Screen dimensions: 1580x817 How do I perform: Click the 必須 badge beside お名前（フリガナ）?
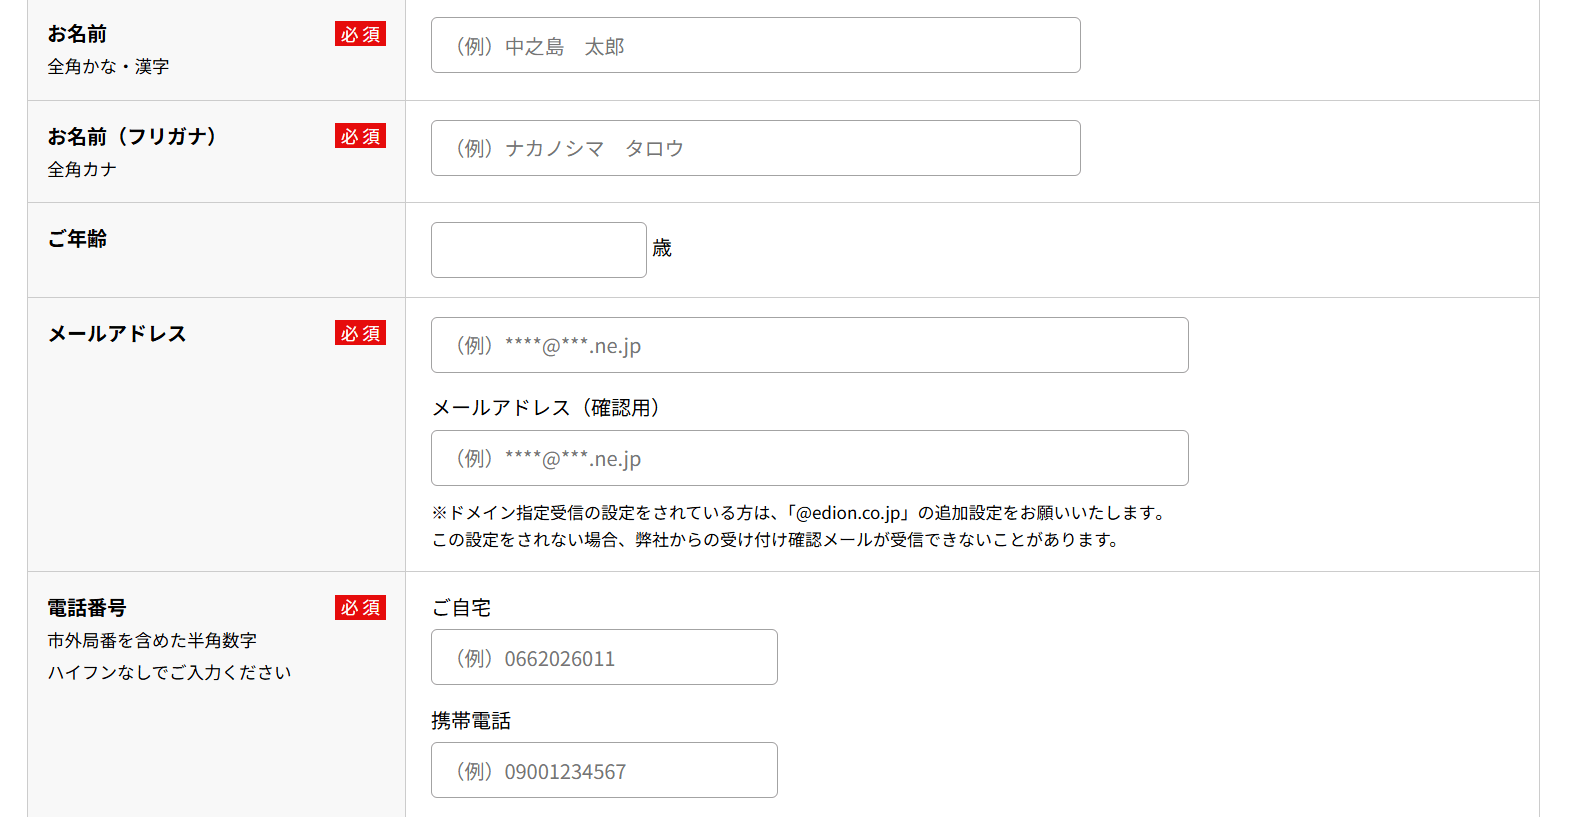pyautogui.click(x=360, y=137)
